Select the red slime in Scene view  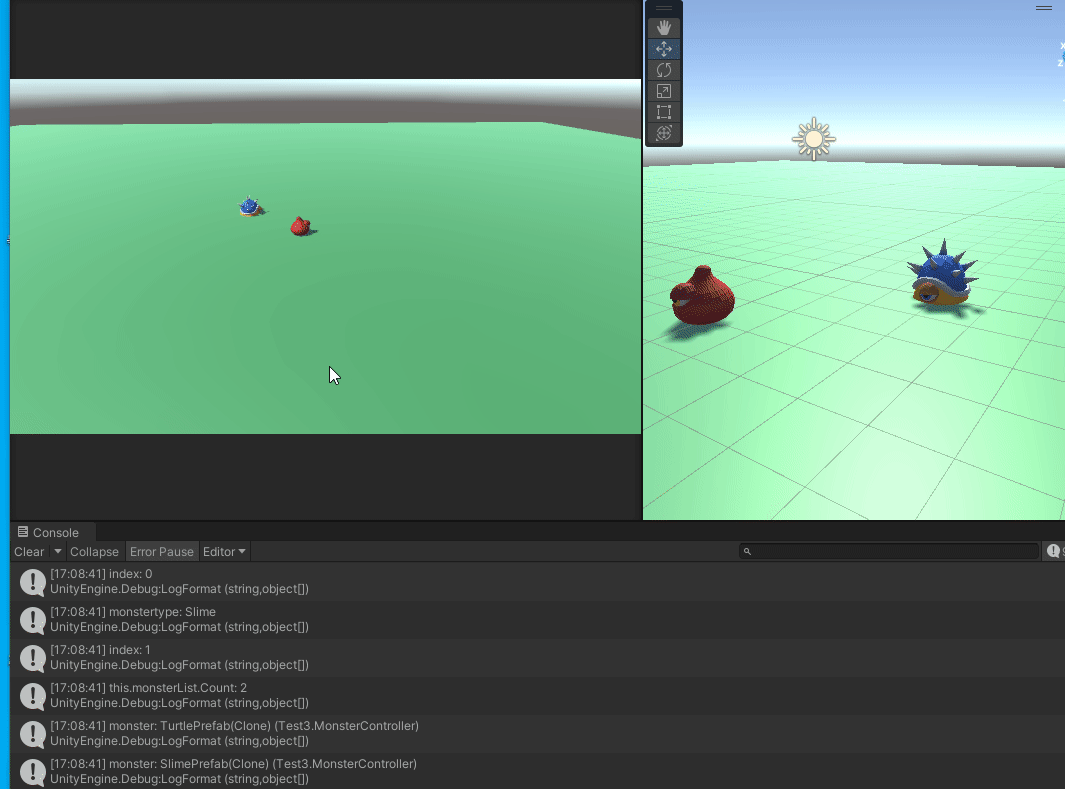coord(702,295)
